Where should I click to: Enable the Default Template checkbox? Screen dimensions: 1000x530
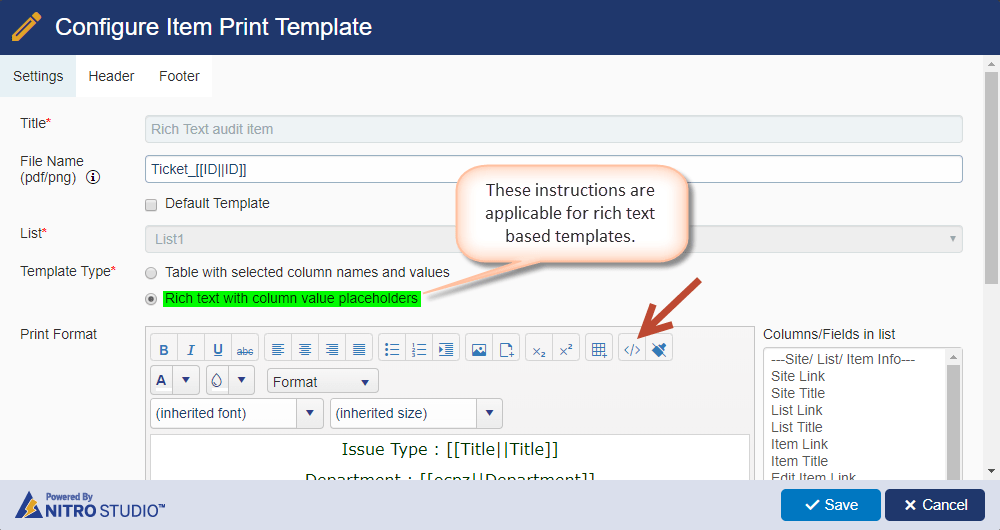[x=151, y=204]
